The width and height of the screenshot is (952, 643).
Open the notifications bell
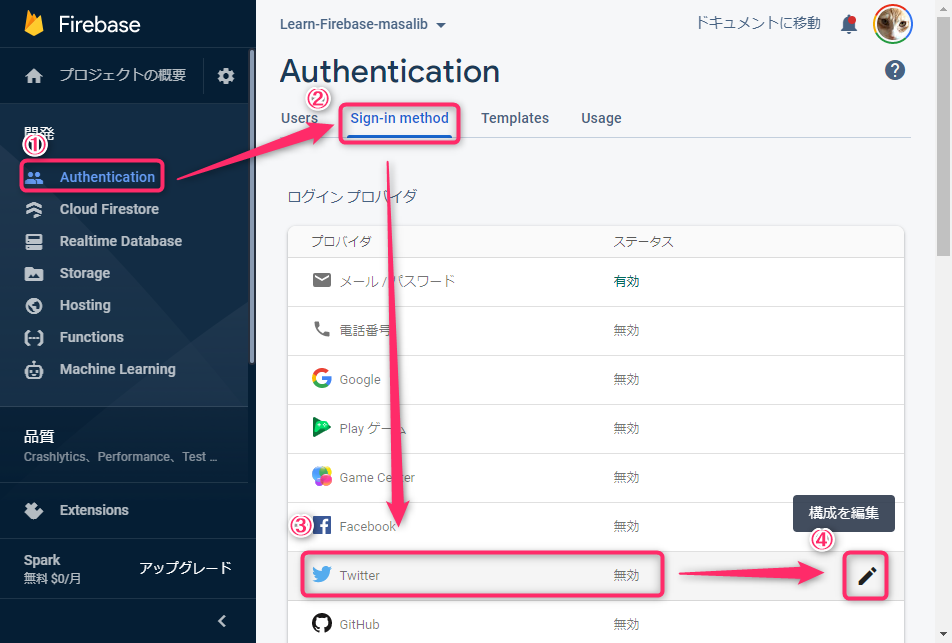coord(849,24)
